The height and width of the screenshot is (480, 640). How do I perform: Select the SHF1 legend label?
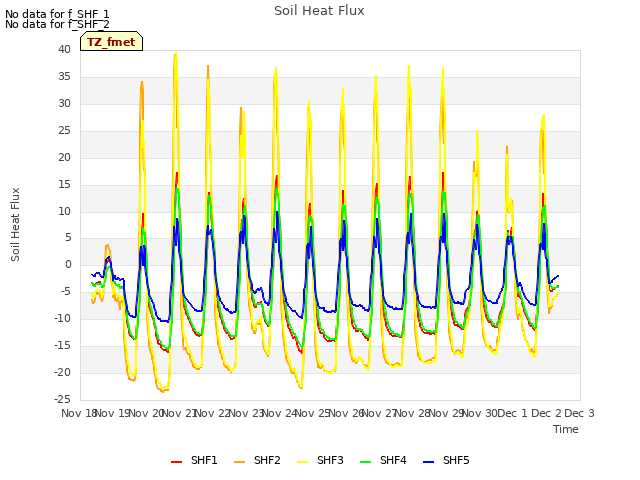click(x=204, y=460)
